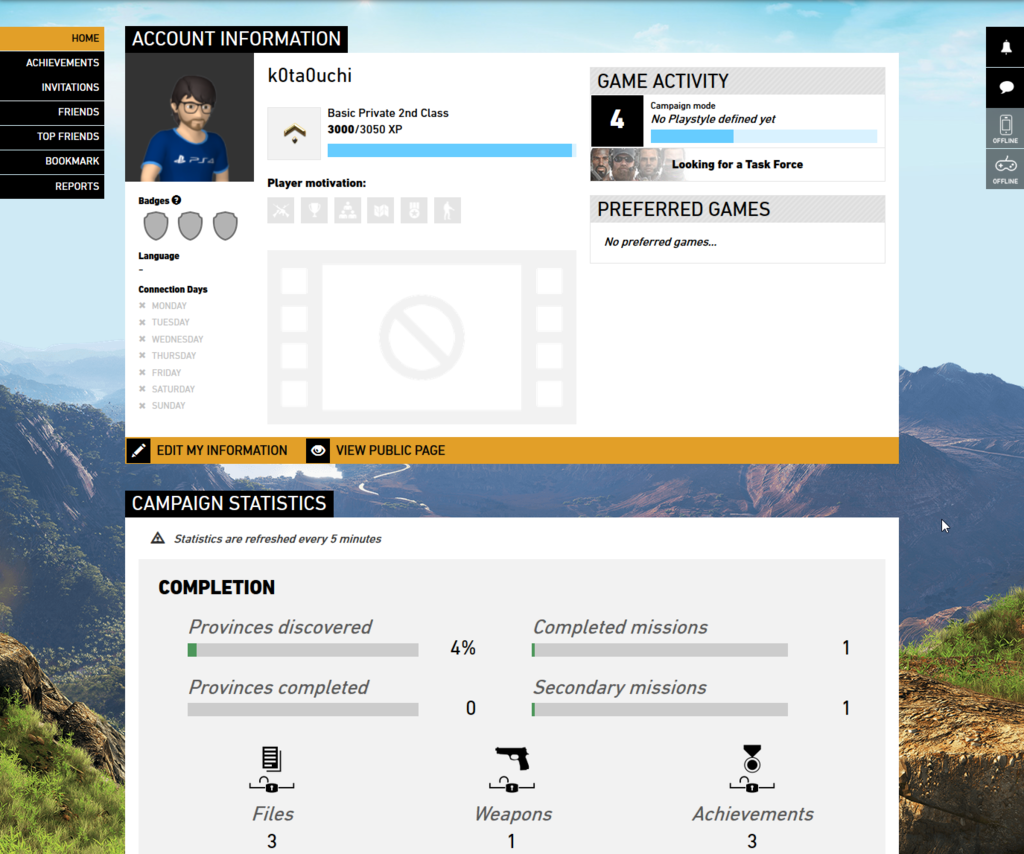Open the Invitations menu item

tap(52, 87)
